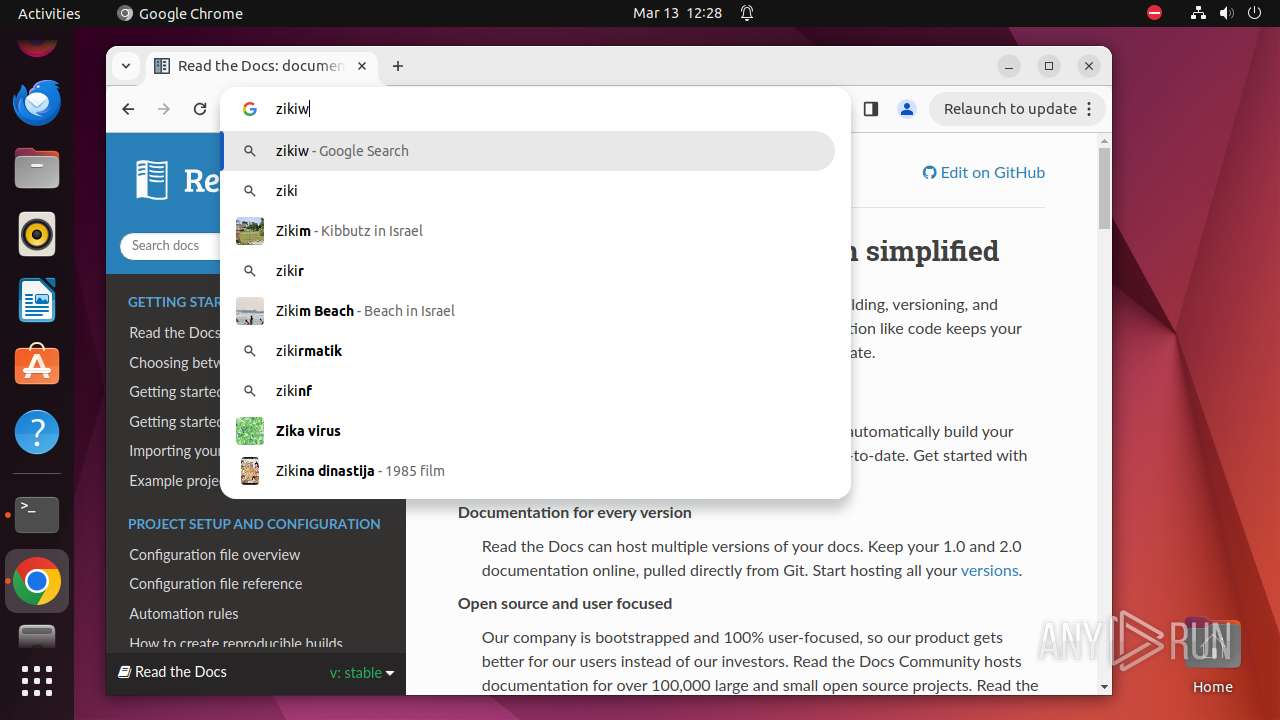
Task: Open the Chrome profile avatar icon
Action: tap(907, 109)
